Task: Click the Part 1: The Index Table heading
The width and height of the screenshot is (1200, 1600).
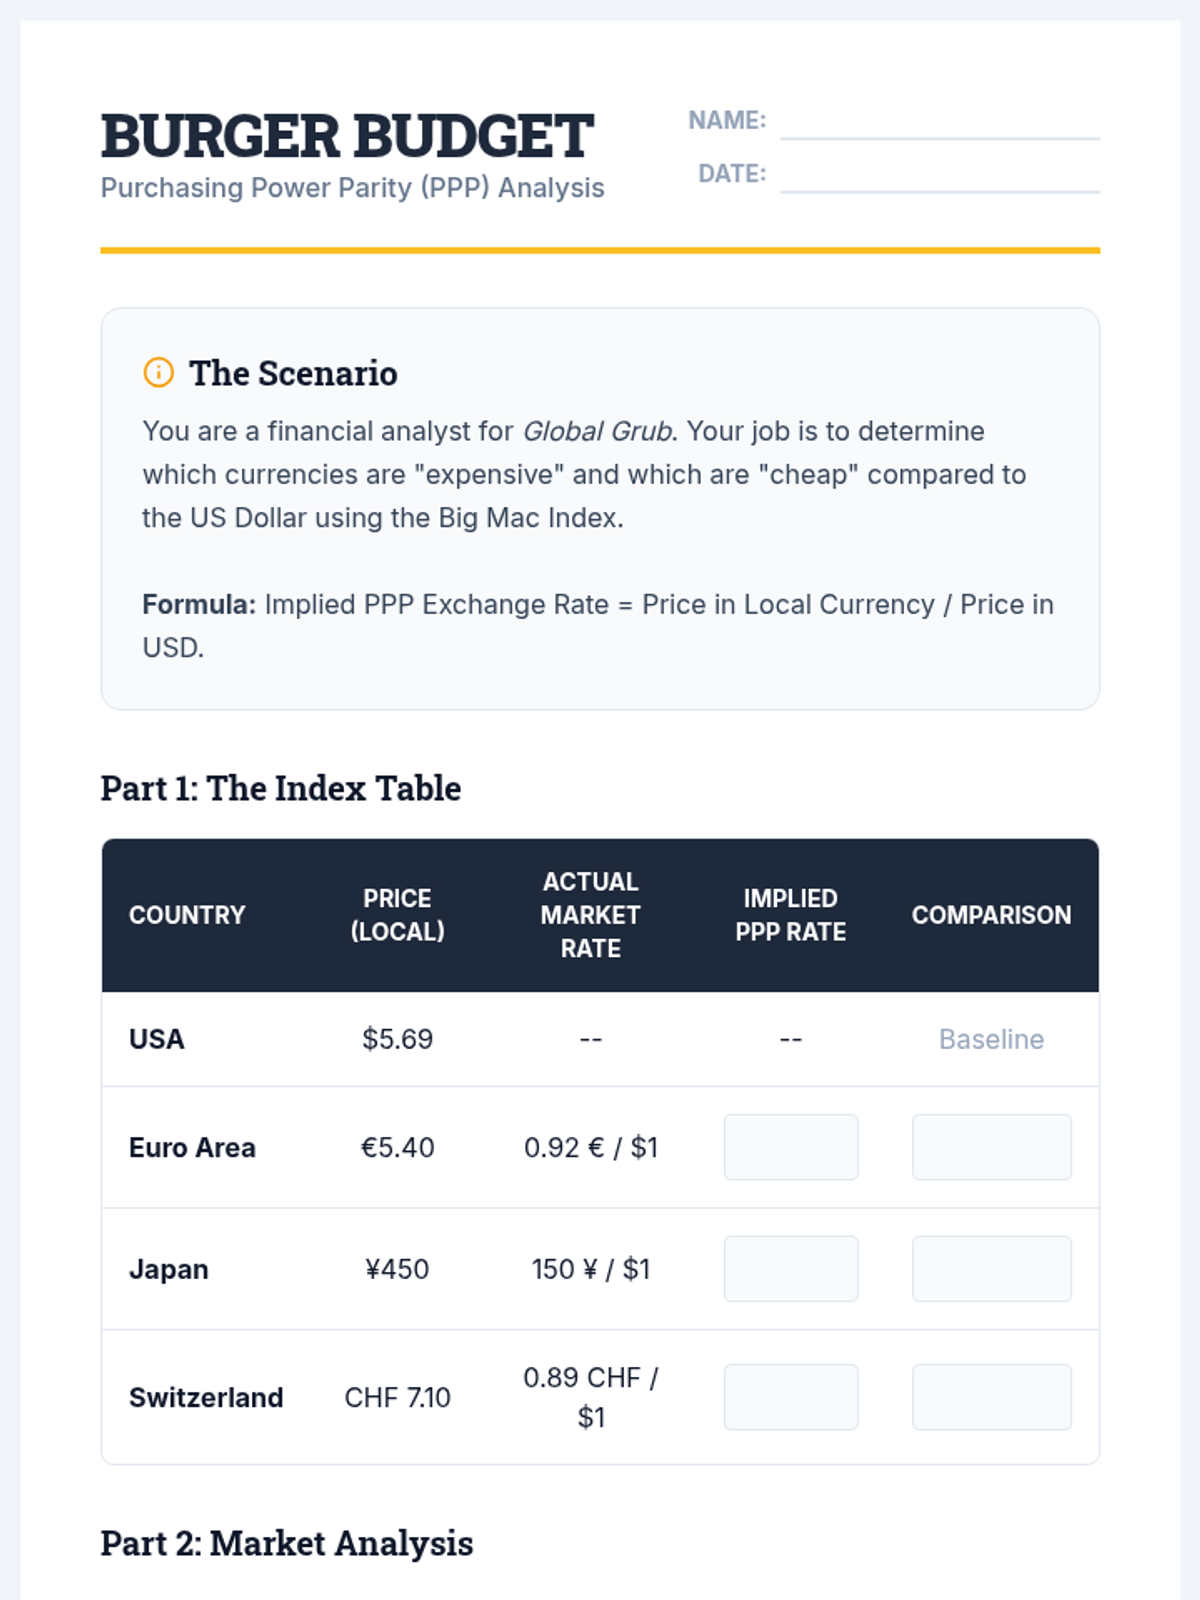Action: [x=281, y=788]
